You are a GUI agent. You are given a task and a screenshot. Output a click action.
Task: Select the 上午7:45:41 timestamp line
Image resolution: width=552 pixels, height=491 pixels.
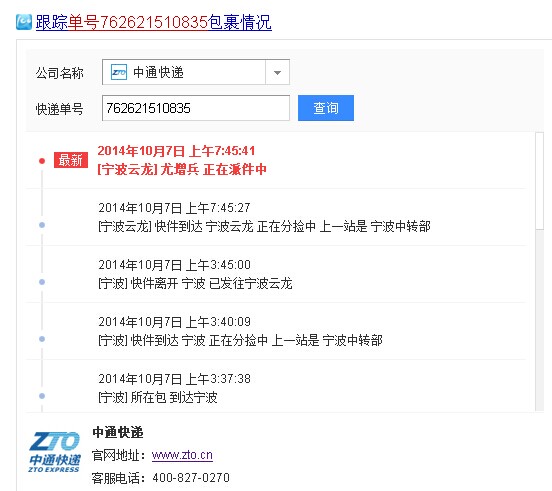tap(176, 151)
